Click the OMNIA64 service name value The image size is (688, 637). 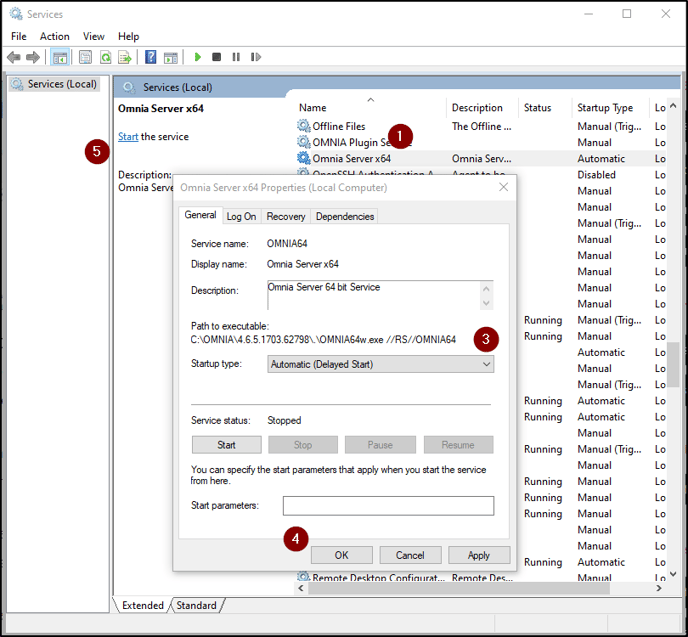click(287, 243)
